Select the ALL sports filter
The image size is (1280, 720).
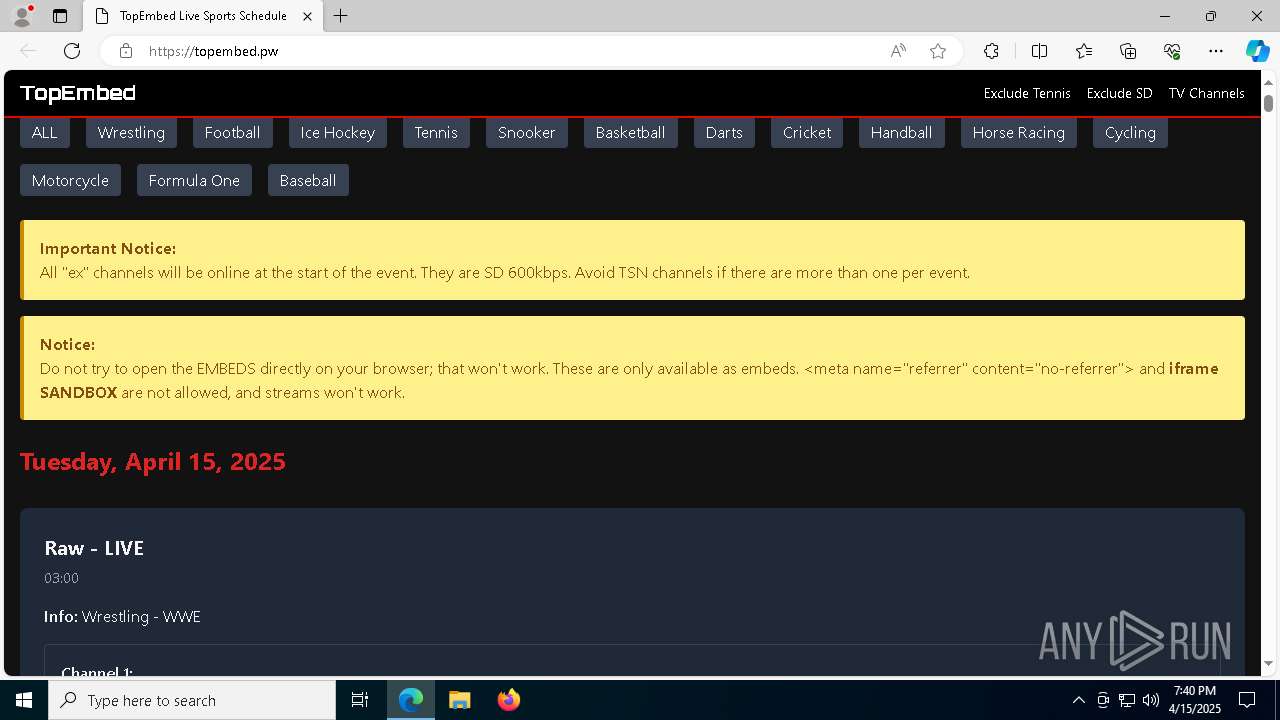(45, 132)
